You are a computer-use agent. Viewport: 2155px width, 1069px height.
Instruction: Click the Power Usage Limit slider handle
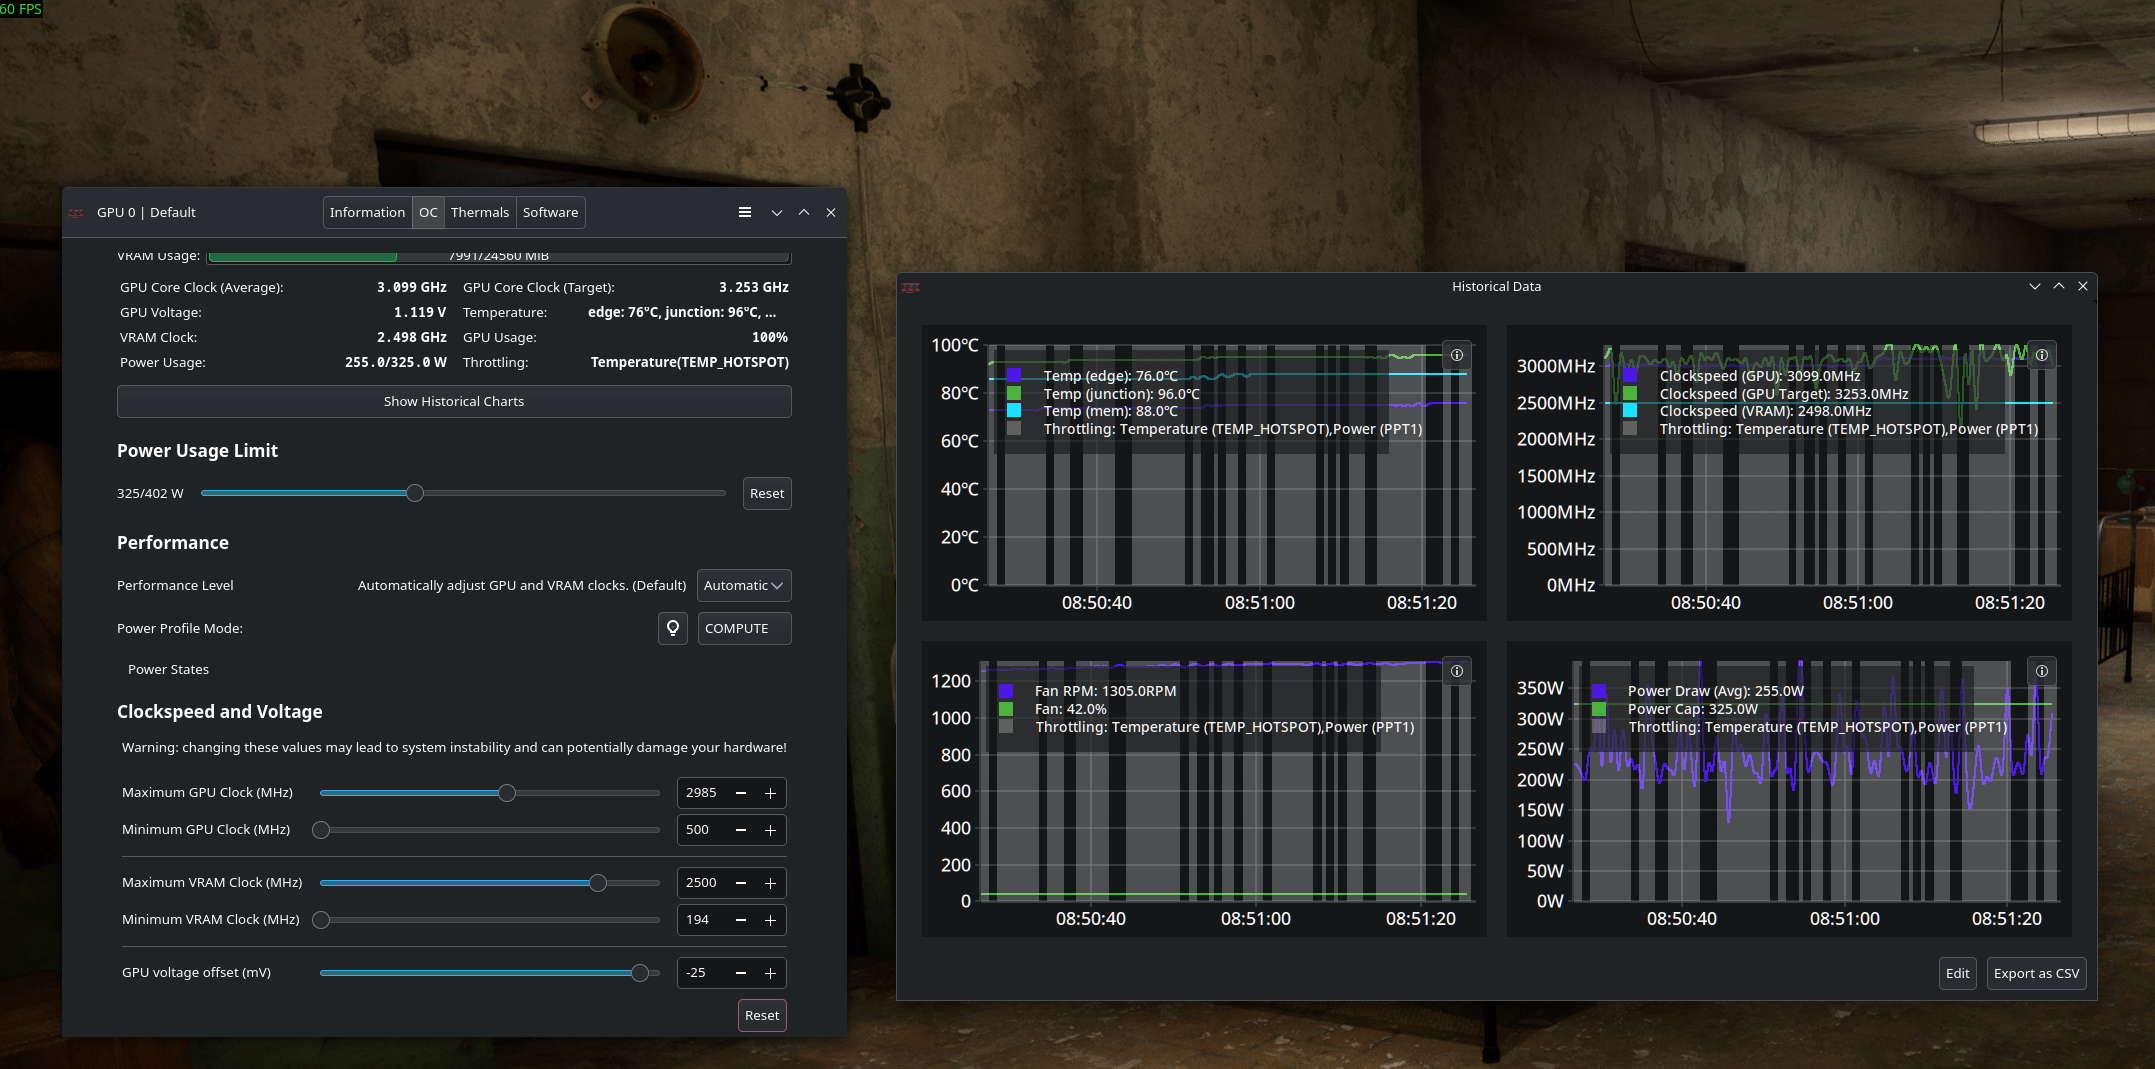tap(415, 493)
